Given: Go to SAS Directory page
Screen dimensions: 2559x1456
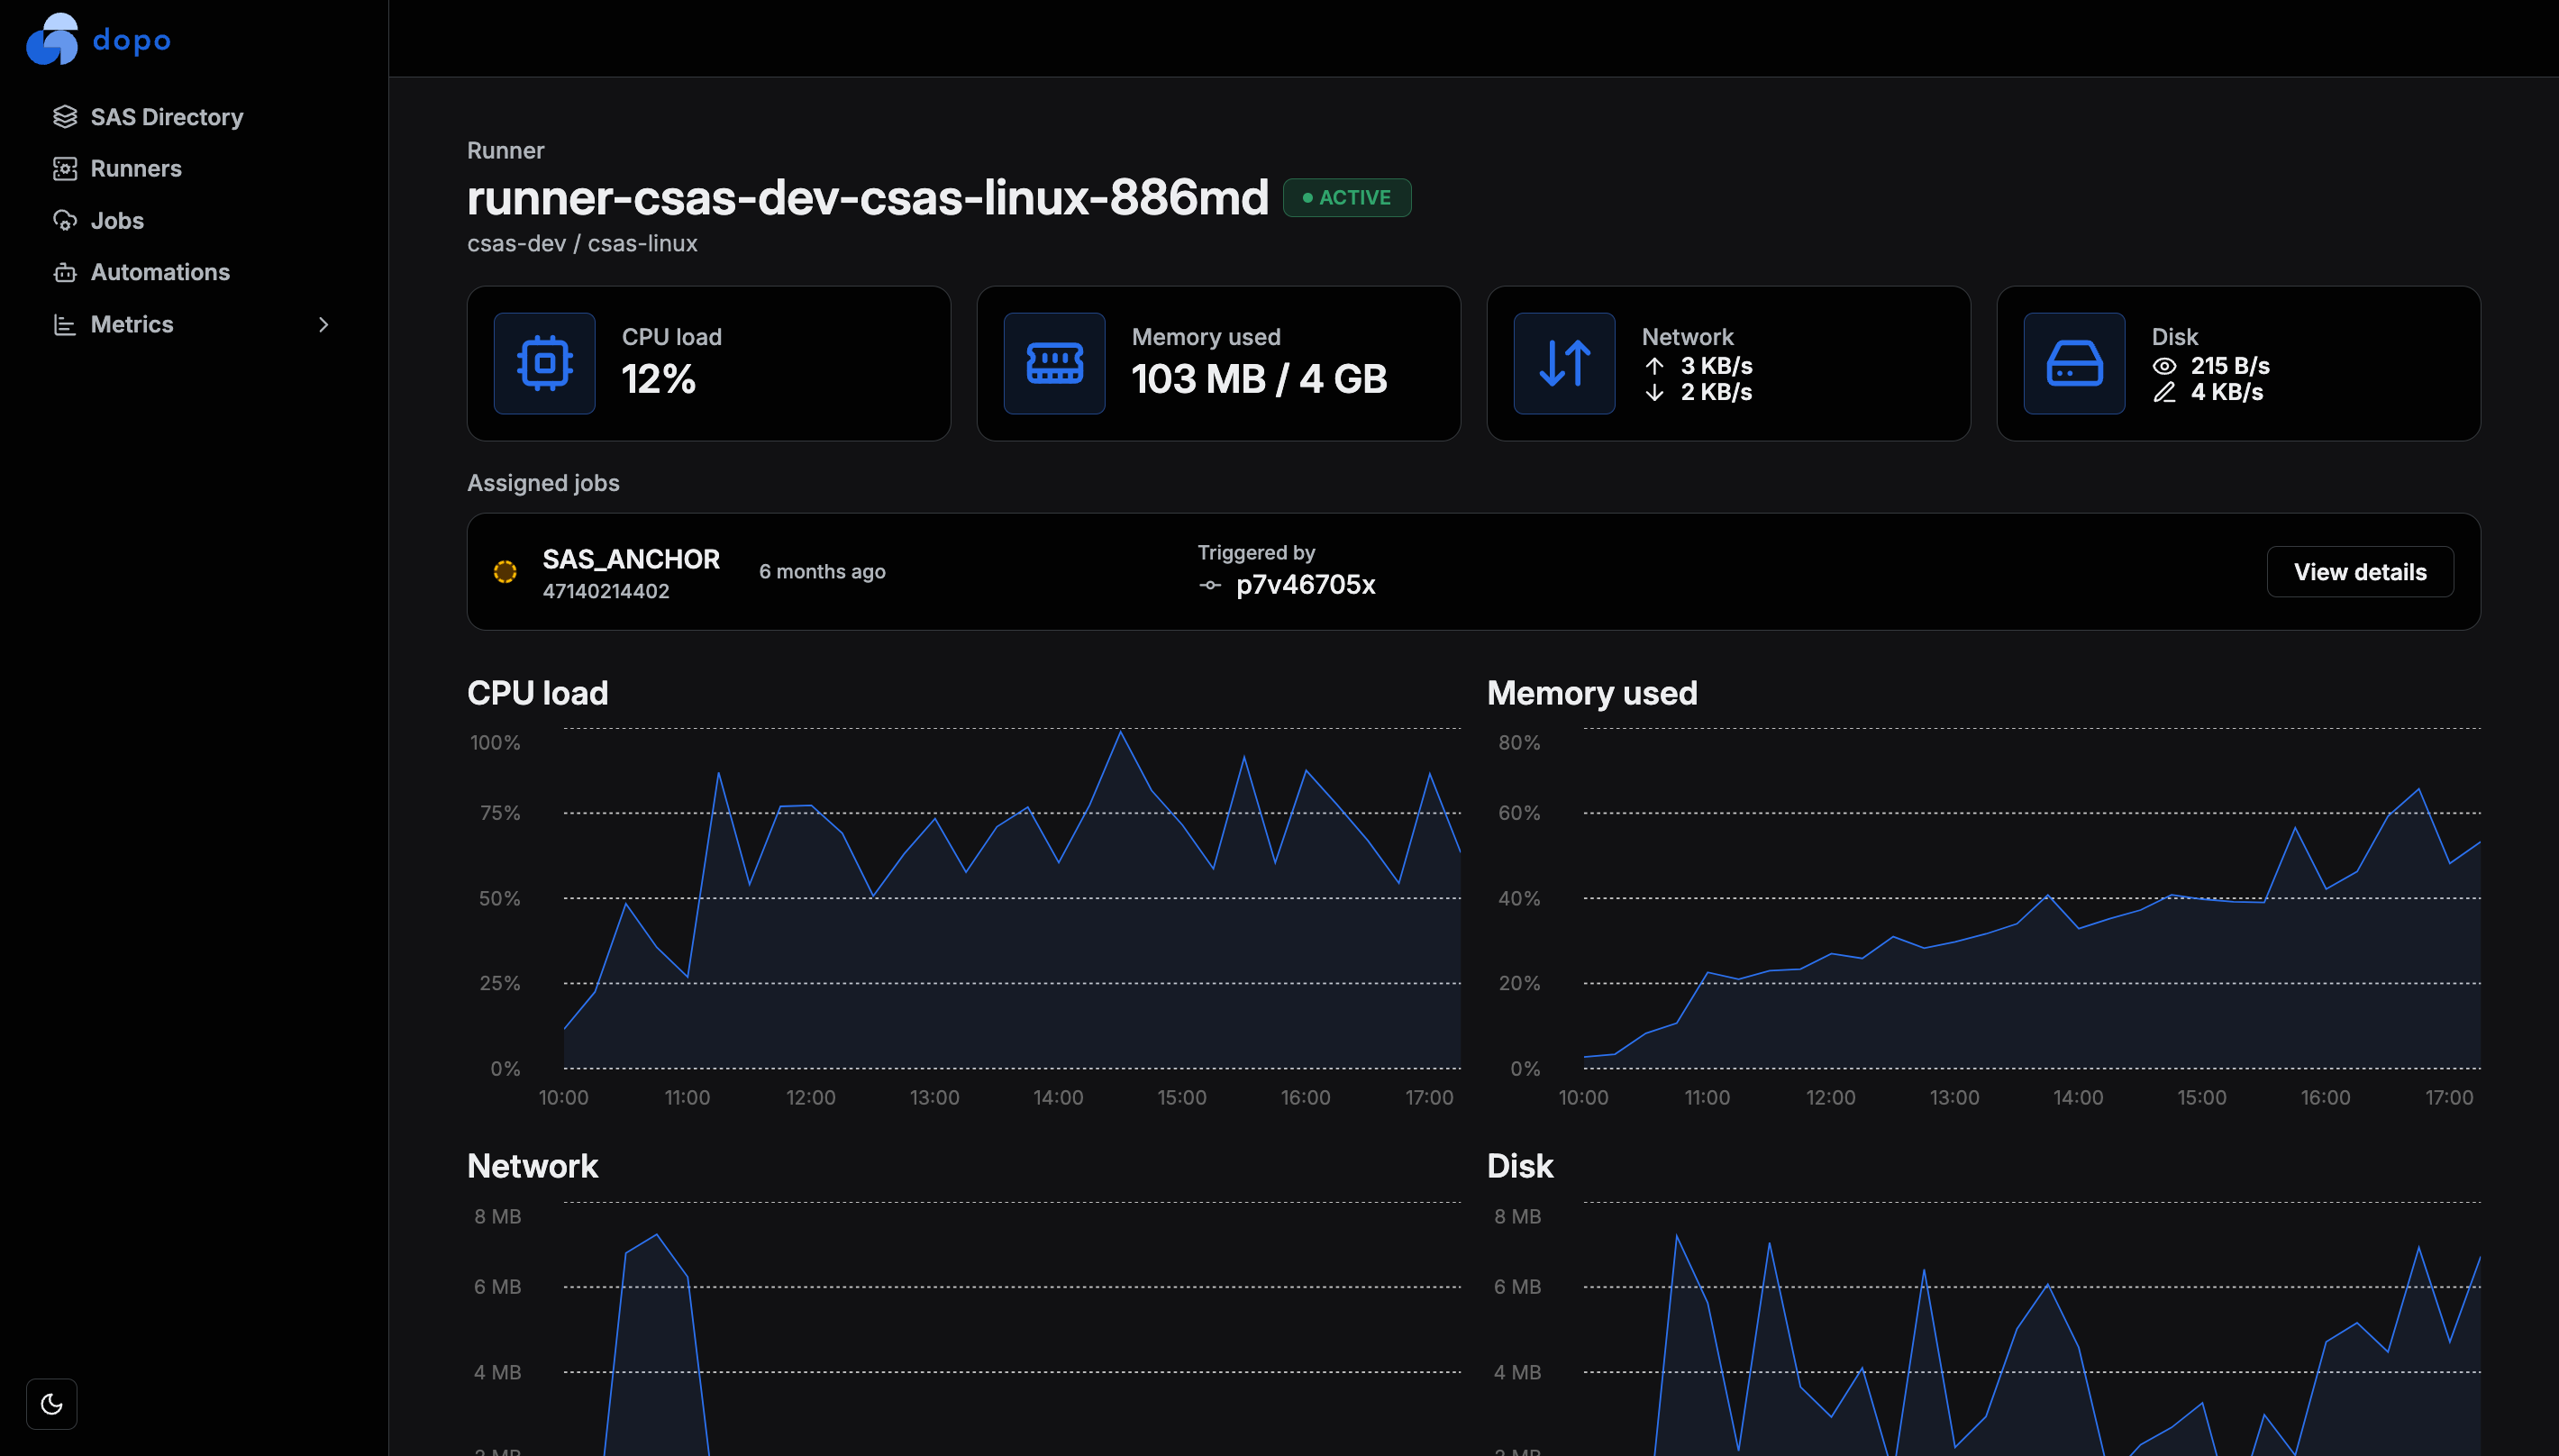Looking at the screenshot, I should click(167, 117).
